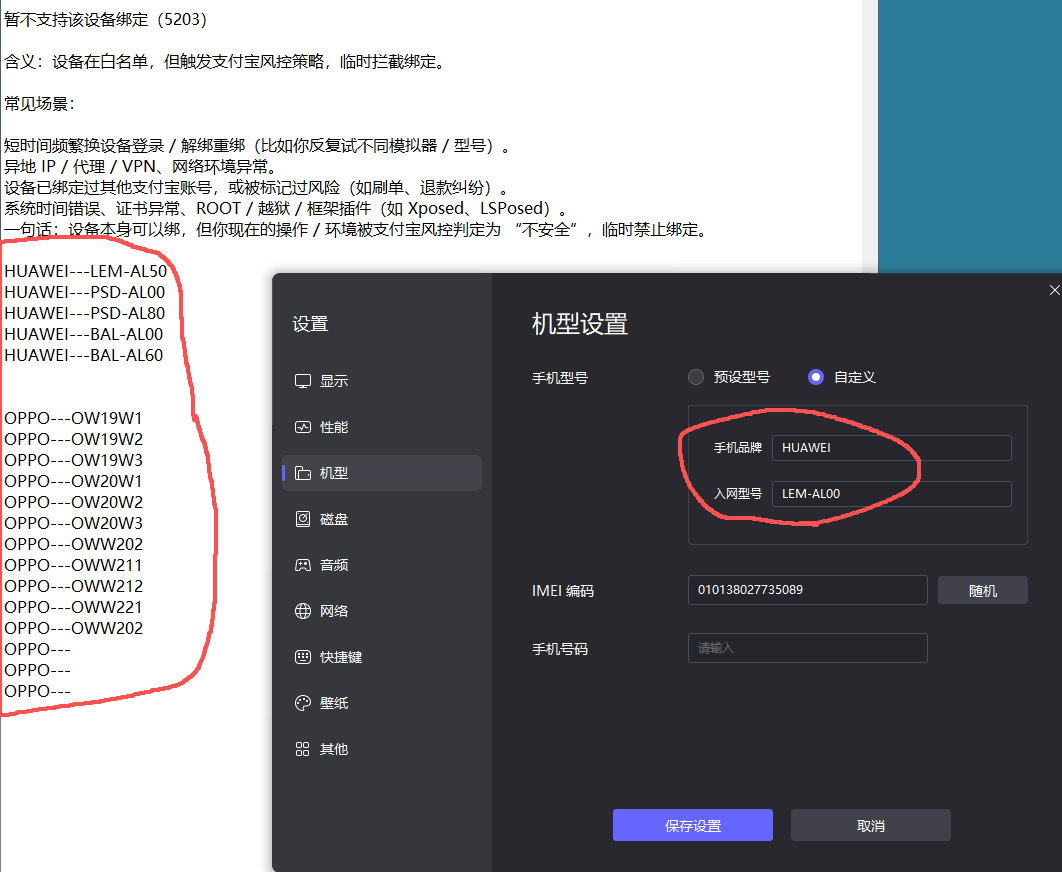The image size is (1062, 872).
Task: Click the 入网型号 input field with LEM-AL00
Action: pos(891,494)
